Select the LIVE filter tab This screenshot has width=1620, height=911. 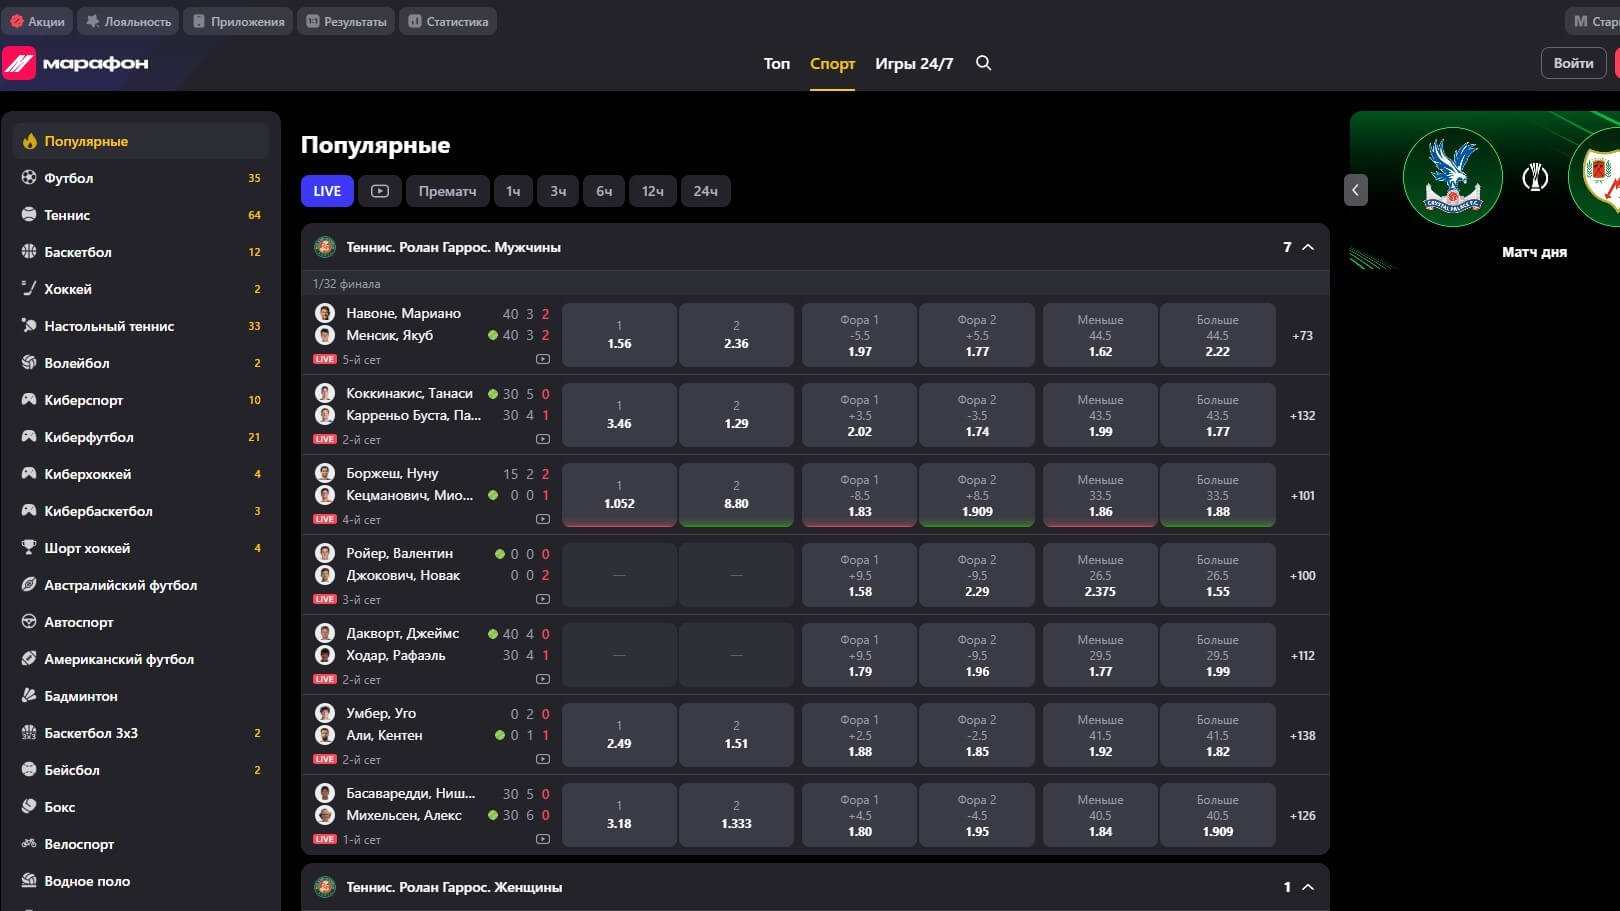[x=327, y=191]
